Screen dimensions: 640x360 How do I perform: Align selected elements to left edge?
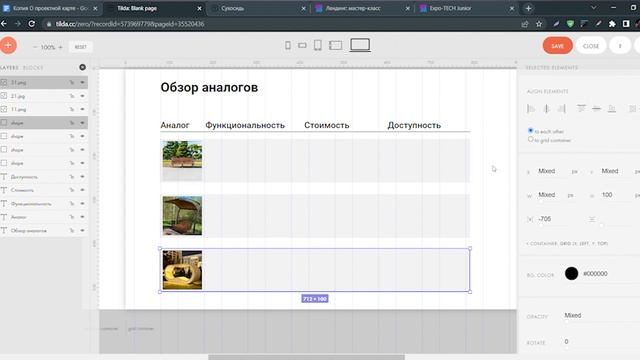pyautogui.click(x=531, y=109)
